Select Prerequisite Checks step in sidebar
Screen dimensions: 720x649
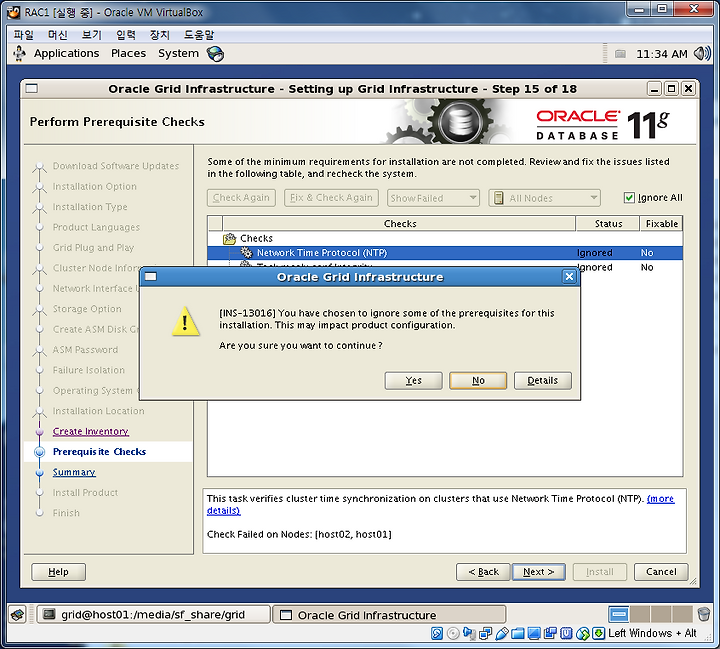tap(99, 451)
